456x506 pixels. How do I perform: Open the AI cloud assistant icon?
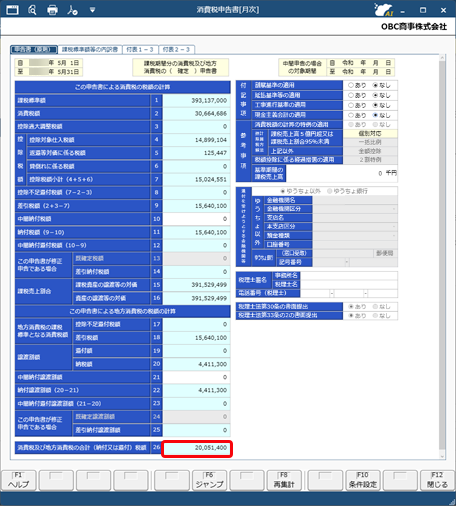point(383,10)
